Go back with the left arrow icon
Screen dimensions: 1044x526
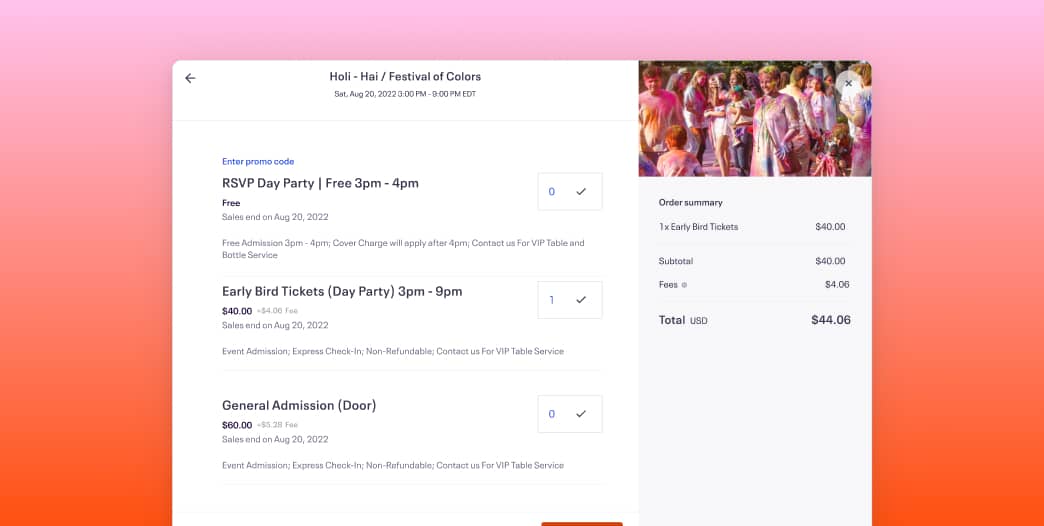click(x=190, y=78)
